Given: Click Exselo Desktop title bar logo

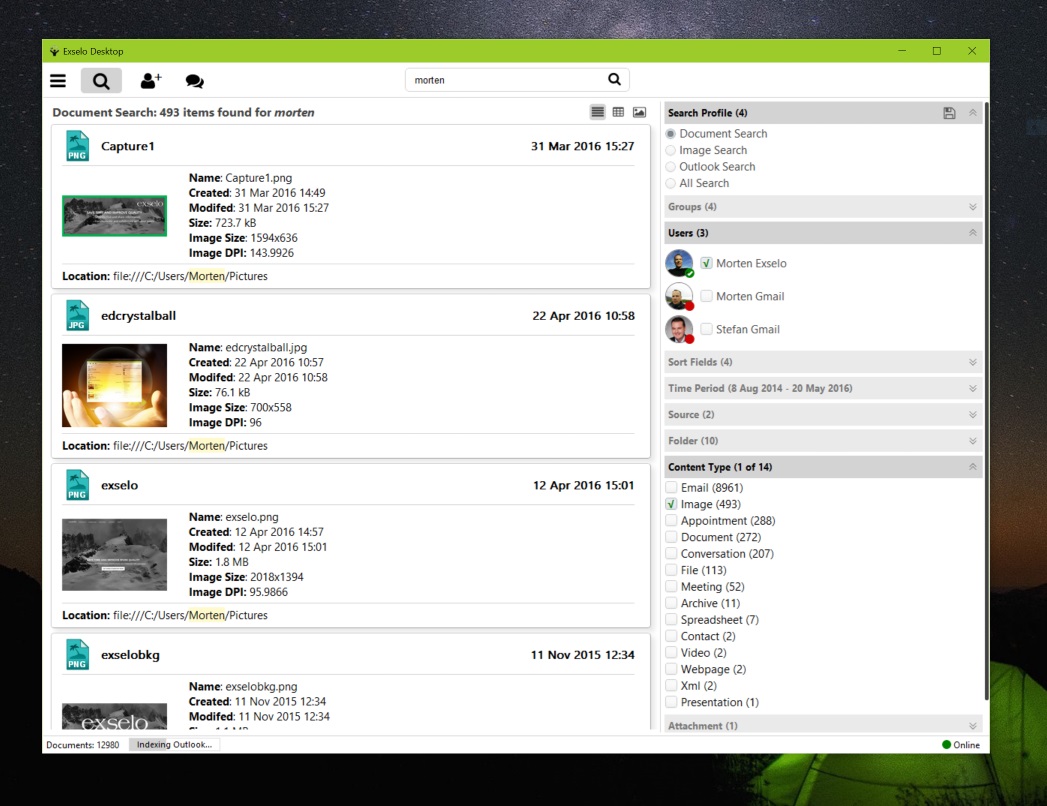Looking at the screenshot, I should click(x=54, y=51).
